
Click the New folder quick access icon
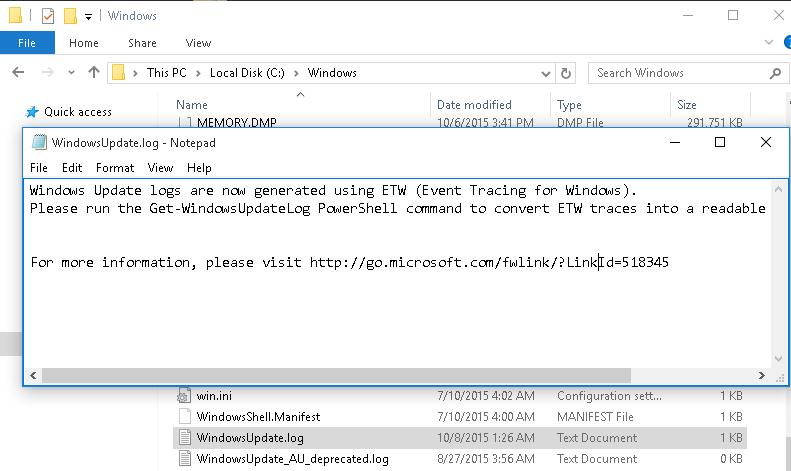(70, 16)
